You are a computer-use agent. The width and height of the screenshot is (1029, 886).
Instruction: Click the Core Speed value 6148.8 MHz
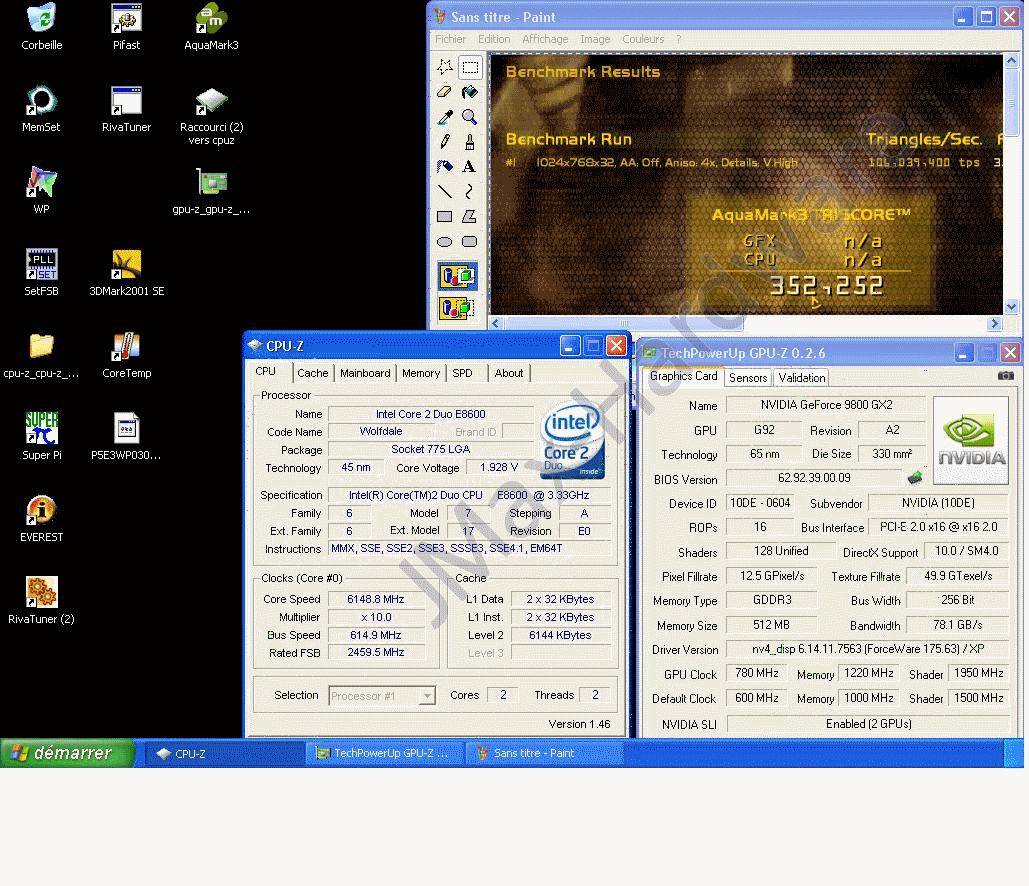(376, 599)
